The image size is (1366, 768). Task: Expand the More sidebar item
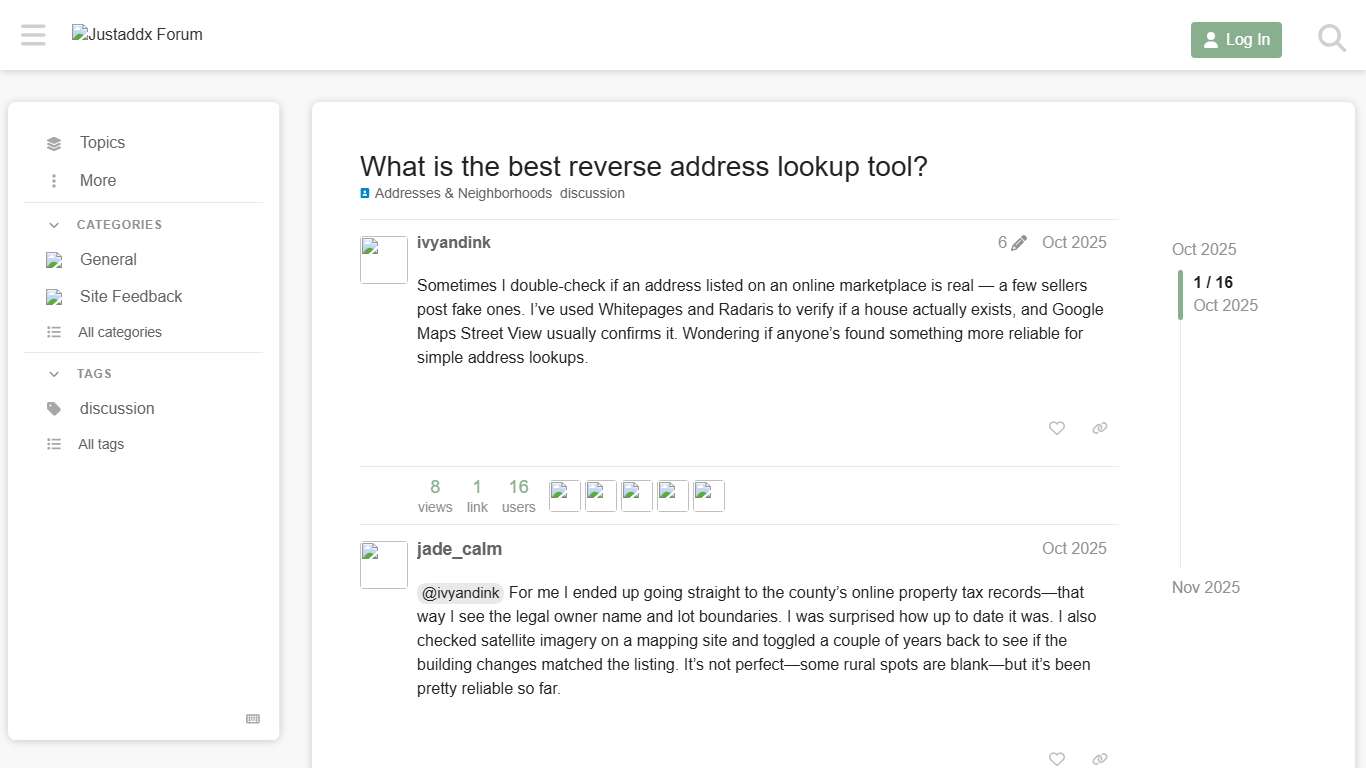coord(97,180)
